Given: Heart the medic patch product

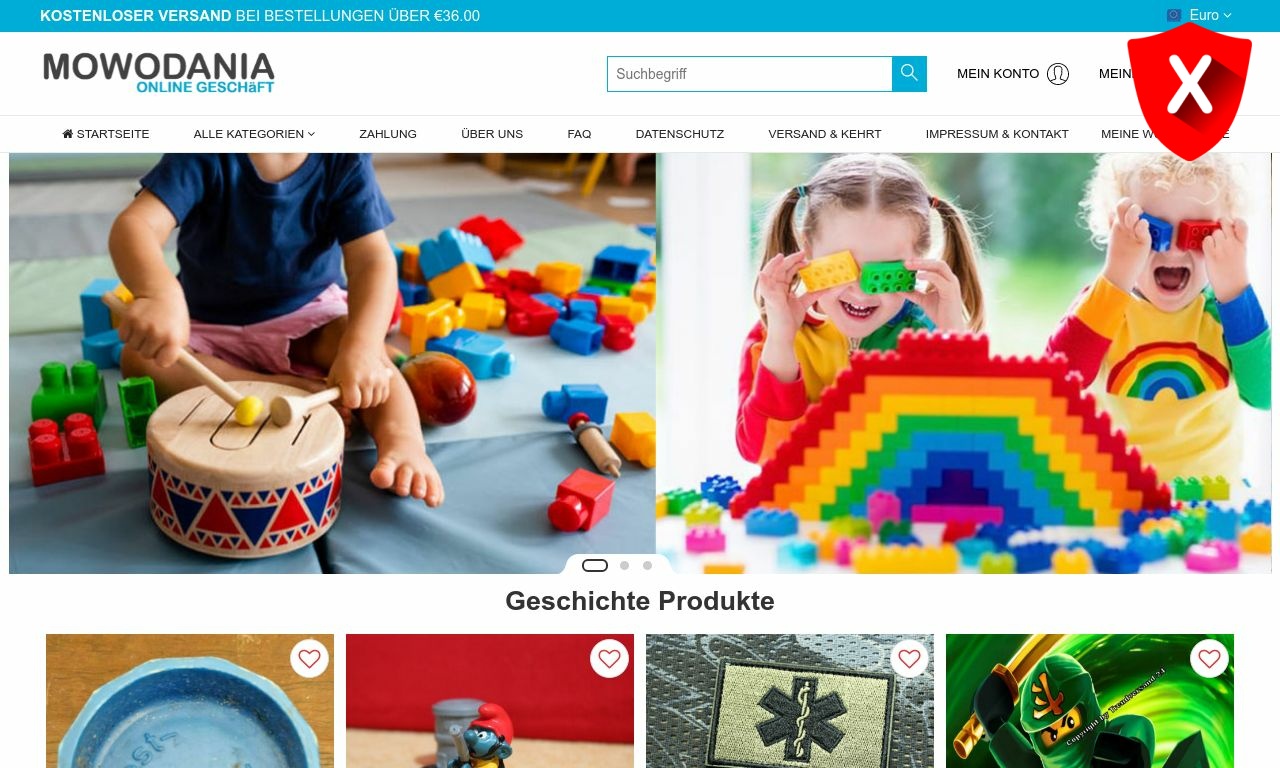Looking at the screenshot, I should click(909, 659).
